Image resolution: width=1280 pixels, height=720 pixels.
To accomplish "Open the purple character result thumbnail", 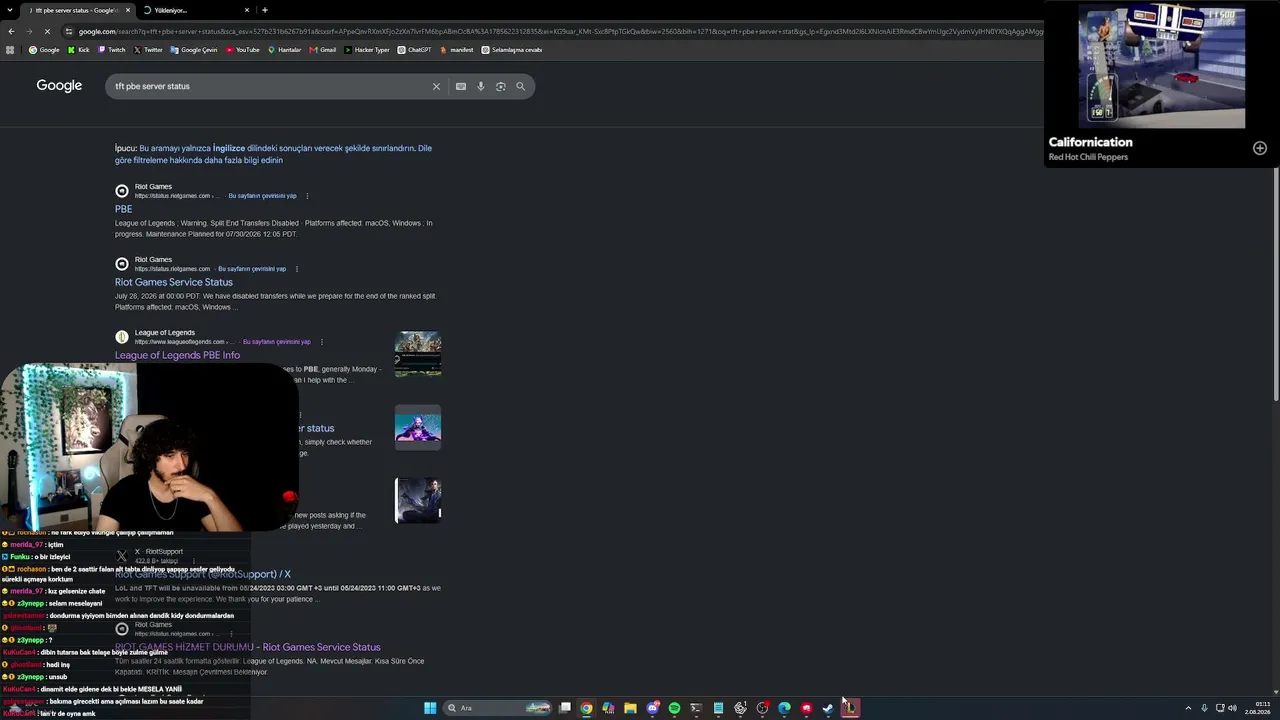I will [418, 427].
